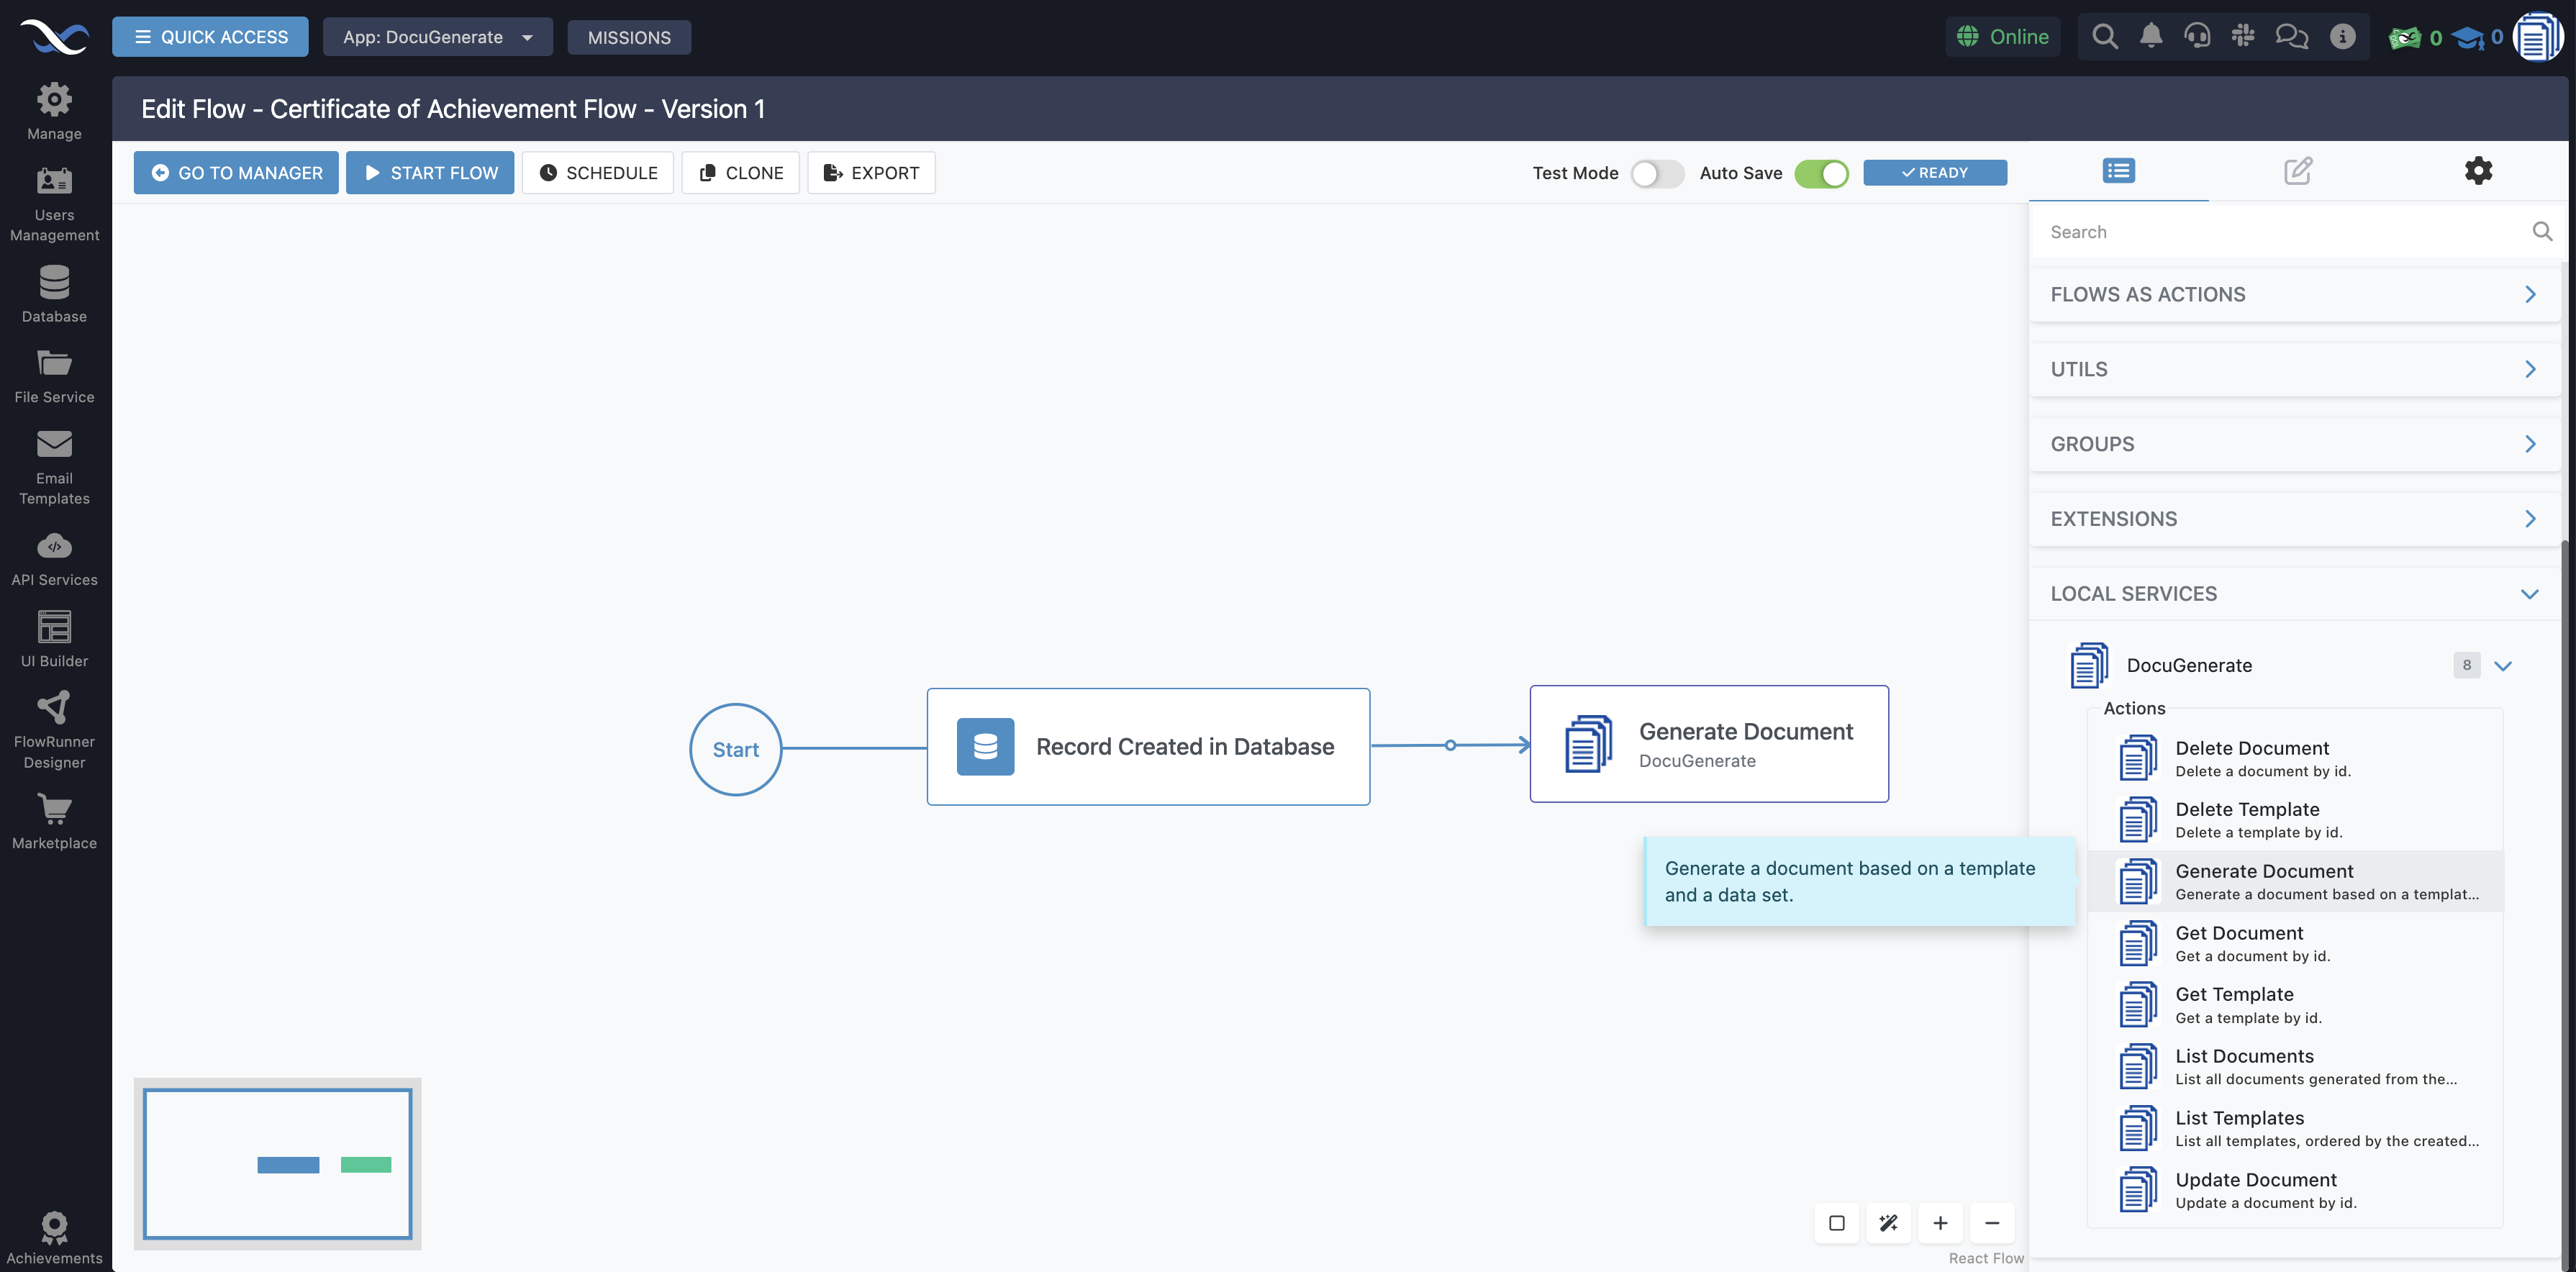Screen dimensions: 2576x1272
Task: Turn off Auto Save
Action: pos(1821,173)
